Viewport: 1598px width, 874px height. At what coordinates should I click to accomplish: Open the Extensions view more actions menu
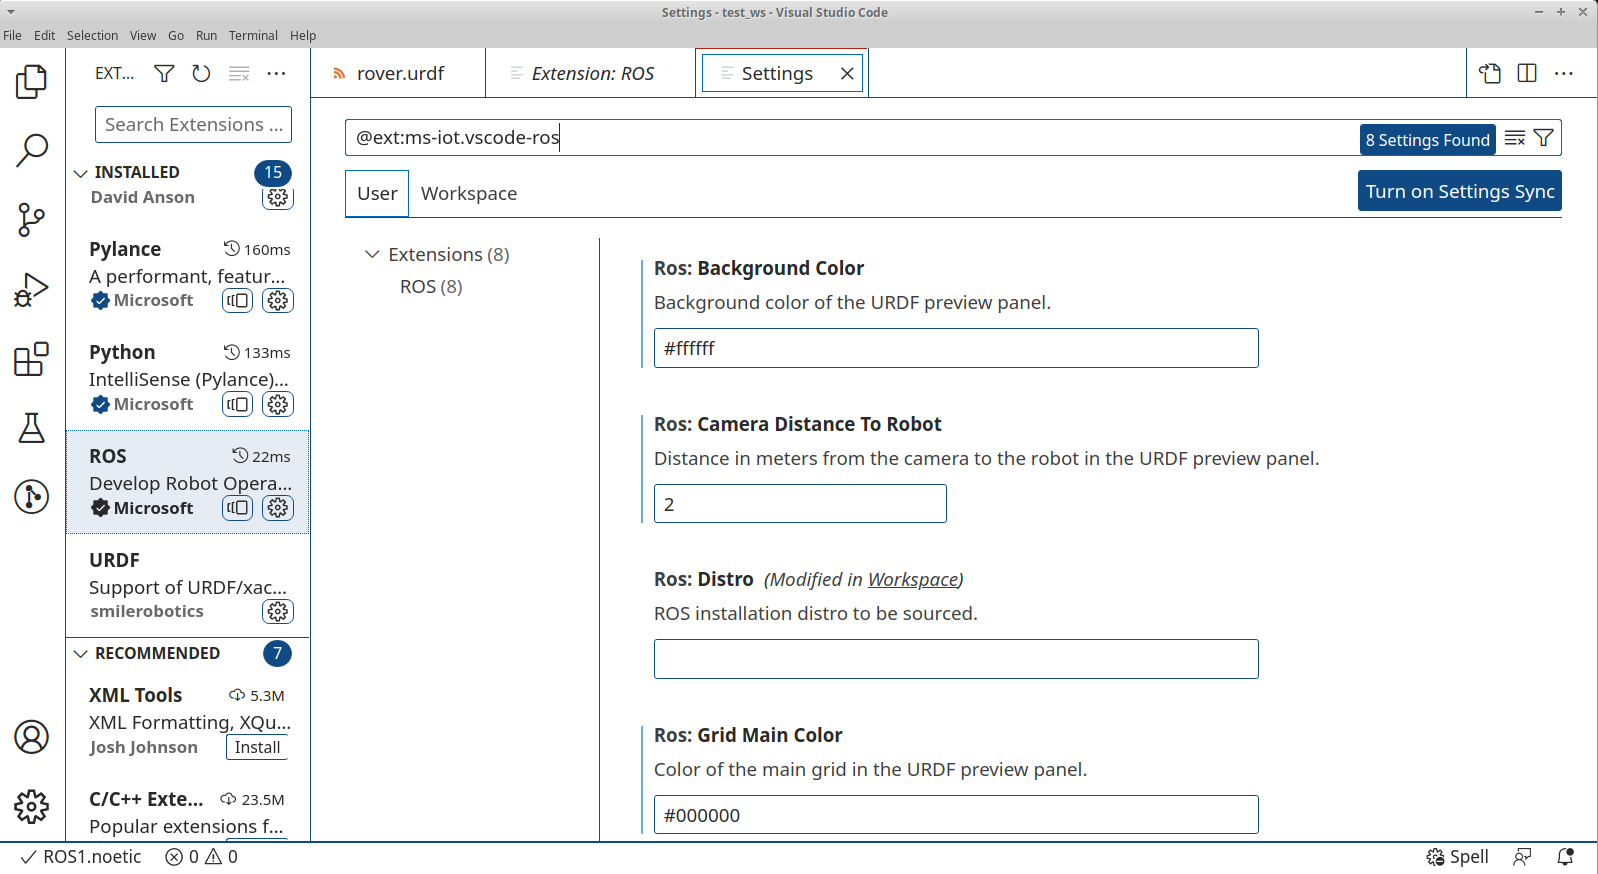point(277,73)
